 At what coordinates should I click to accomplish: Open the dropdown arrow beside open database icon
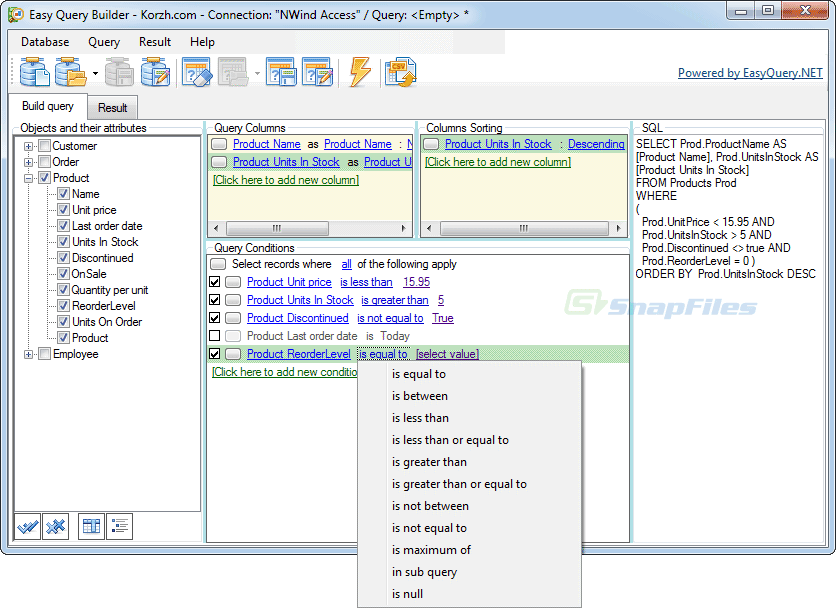coord(95,73)
